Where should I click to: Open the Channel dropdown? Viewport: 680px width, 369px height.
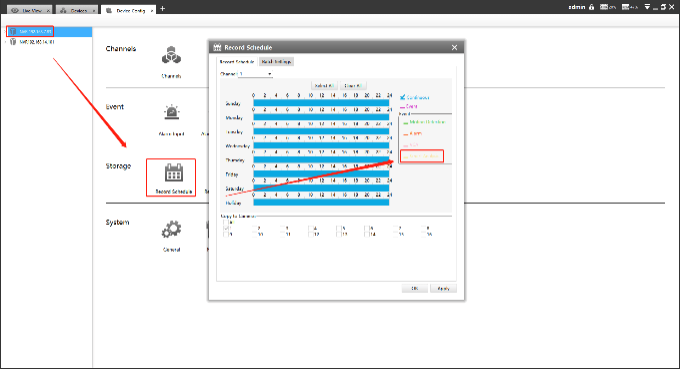(x=255, y=74)
